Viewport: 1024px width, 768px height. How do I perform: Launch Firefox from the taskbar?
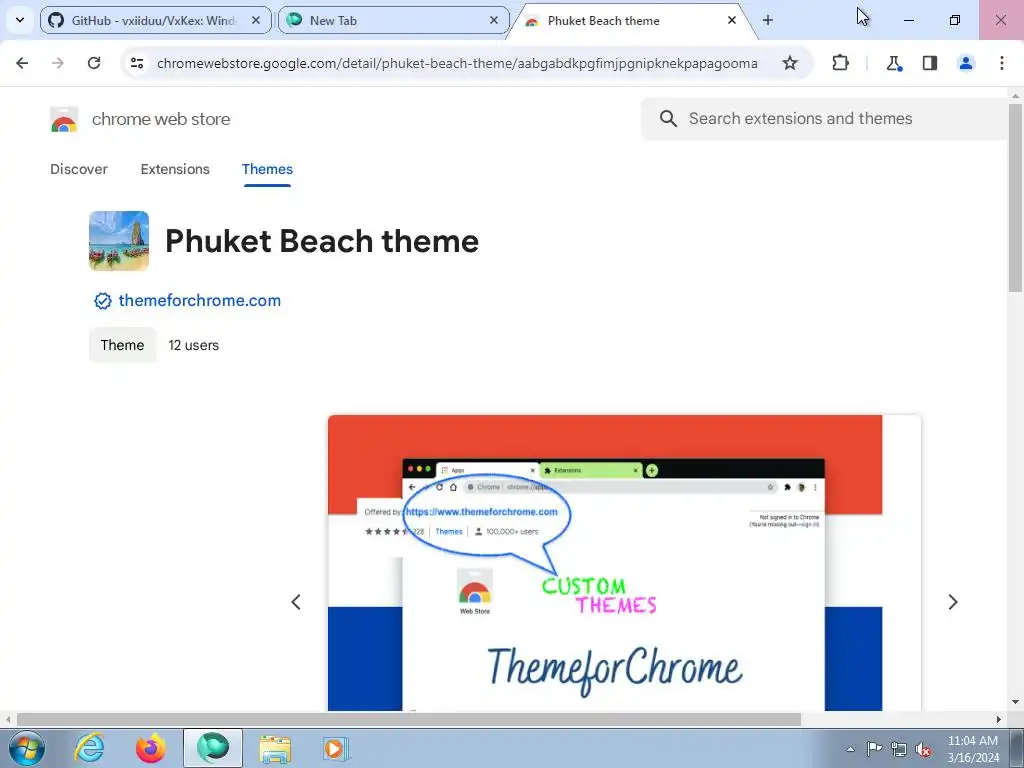click(x=151, y=748)
